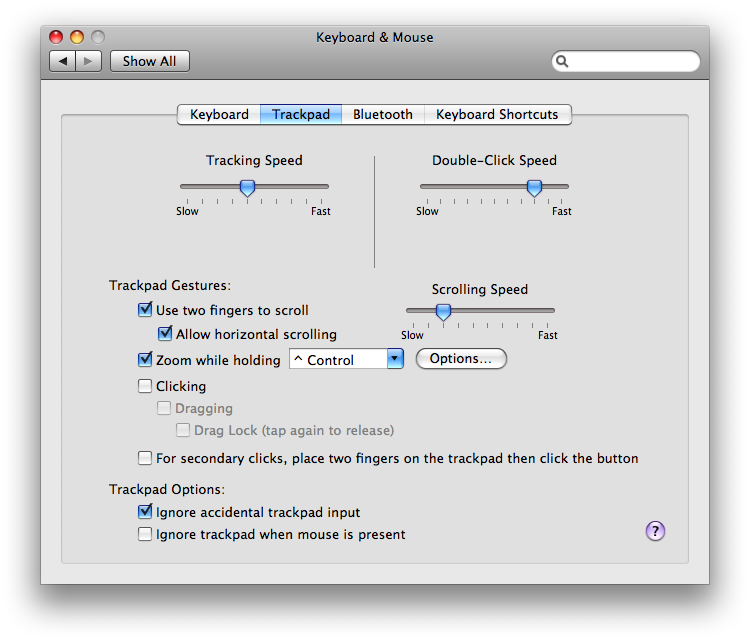Click the magnifying glass search icon
Viewport: 750px width, 640px height.
point(562,61)
